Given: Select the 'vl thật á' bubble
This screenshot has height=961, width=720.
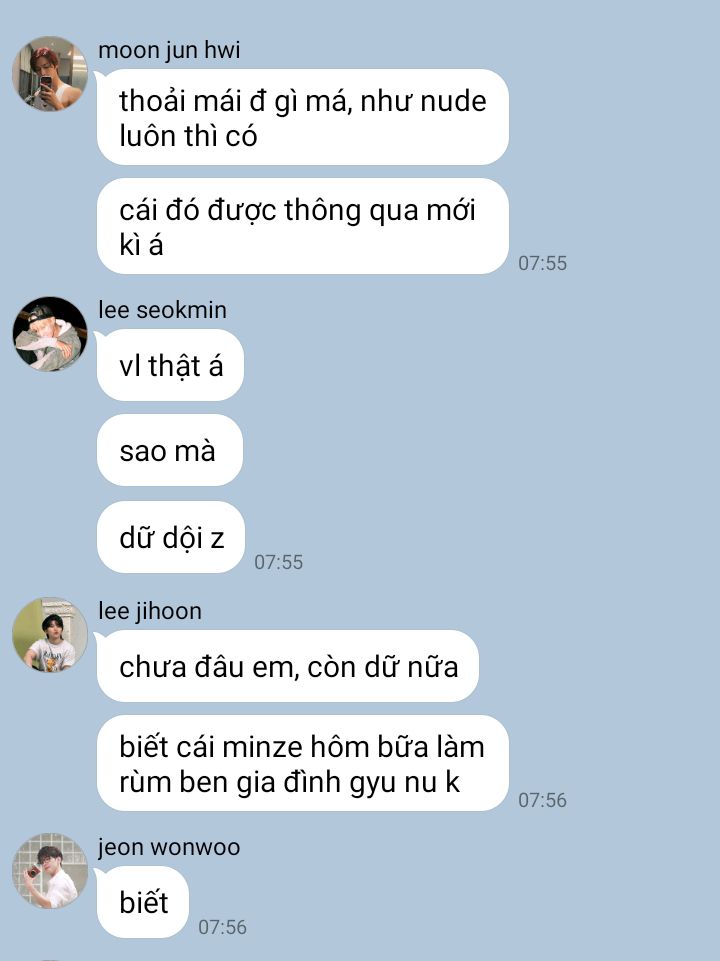Looking at the screenshot, I should pos(170,365).
